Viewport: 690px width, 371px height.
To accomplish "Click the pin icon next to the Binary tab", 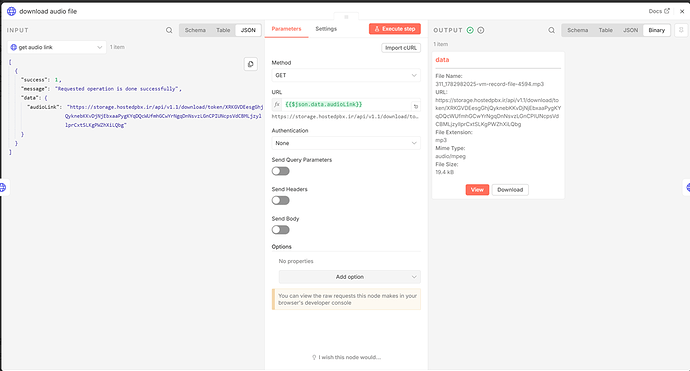I will pyautogui.click(x=681, y=30).
